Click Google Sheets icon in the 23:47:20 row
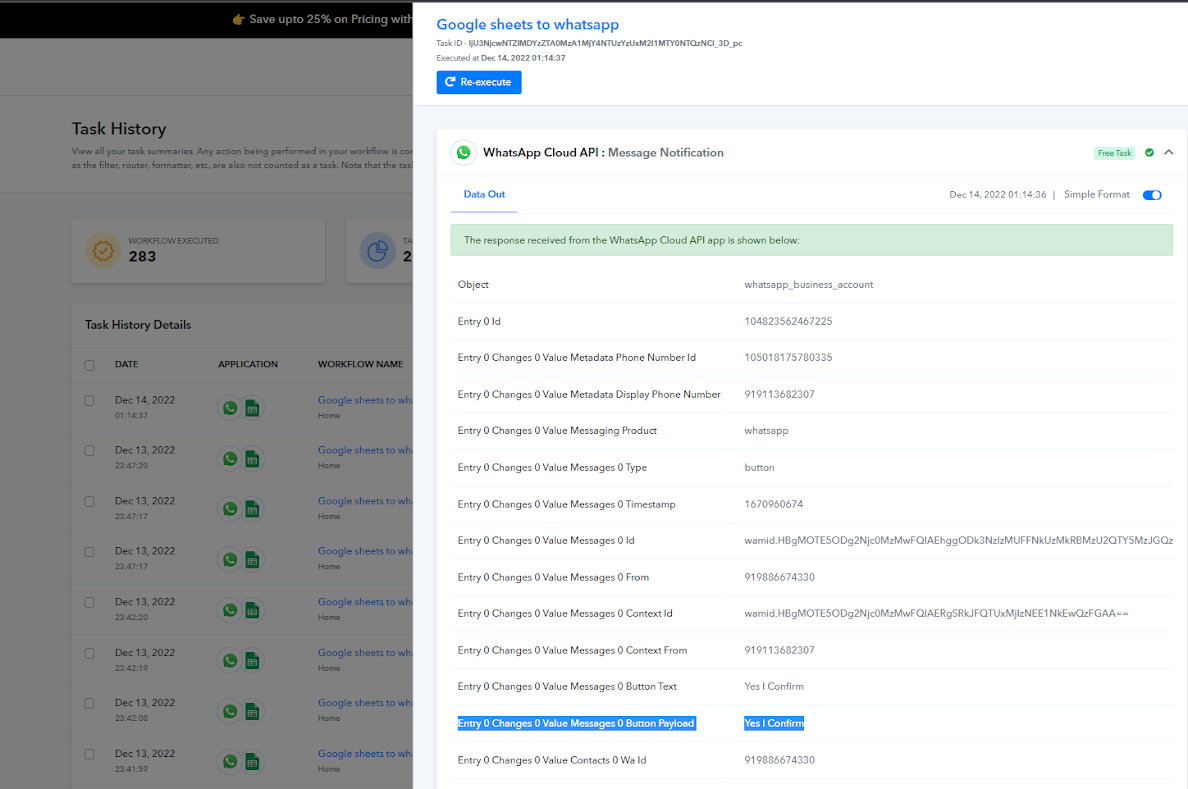This screenshot has width=1188, height=789. tap(252, 459)
